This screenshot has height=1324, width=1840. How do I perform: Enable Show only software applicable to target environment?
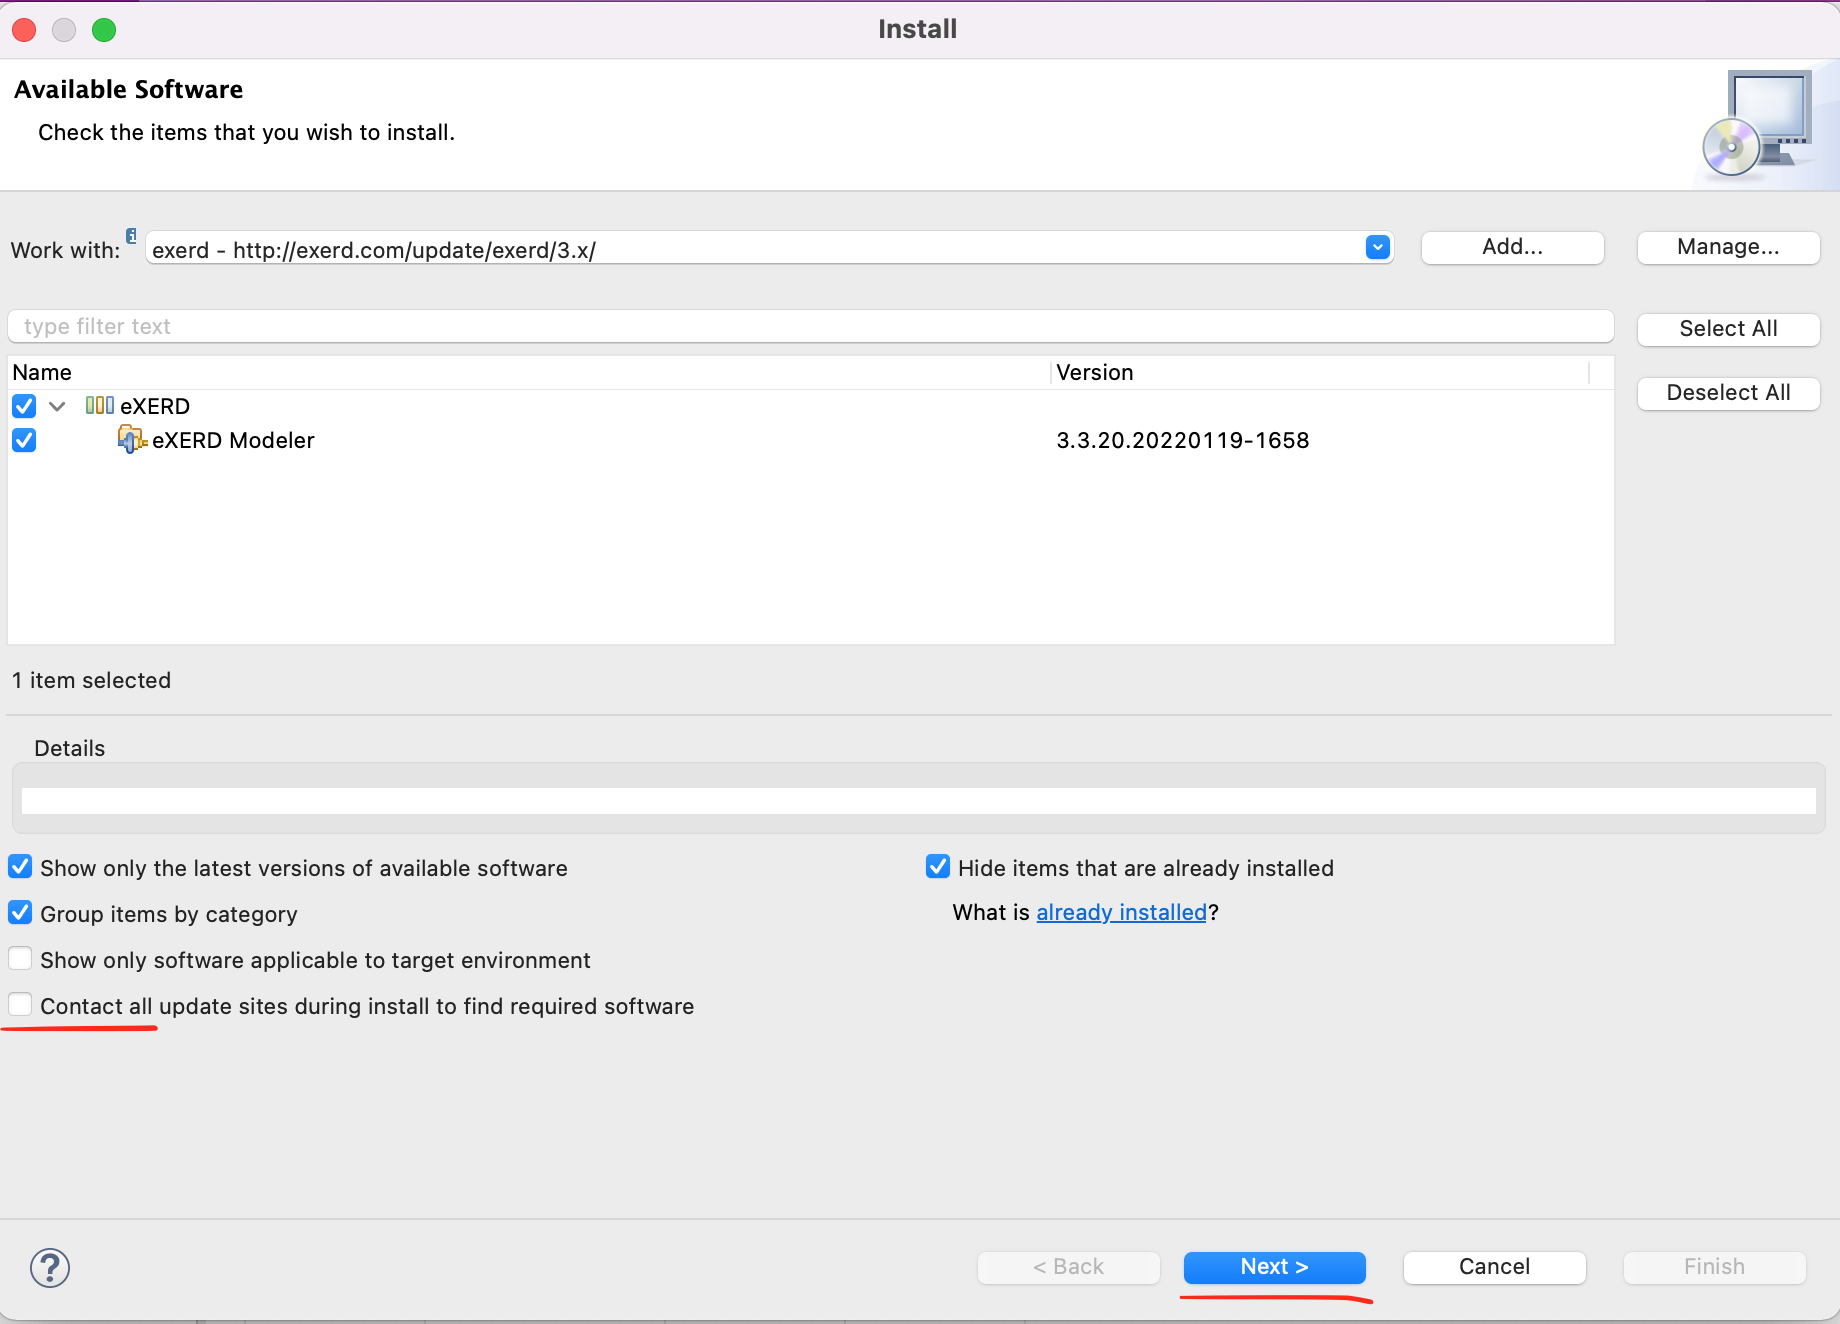click(20, 958)
